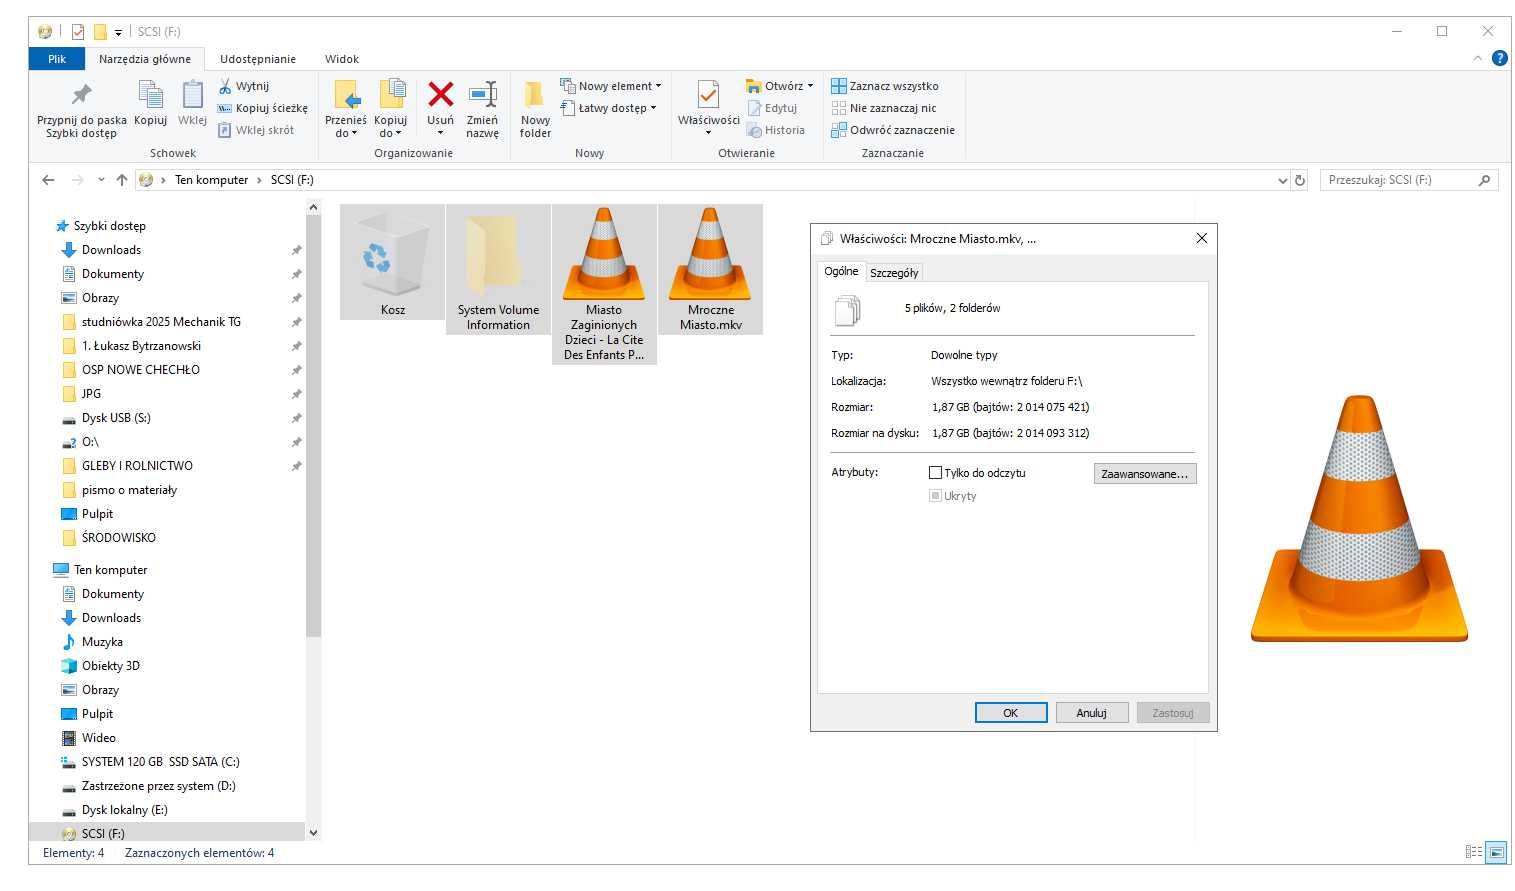
Task: Click the red Usuń delete icon
Action: click(440, 94)
